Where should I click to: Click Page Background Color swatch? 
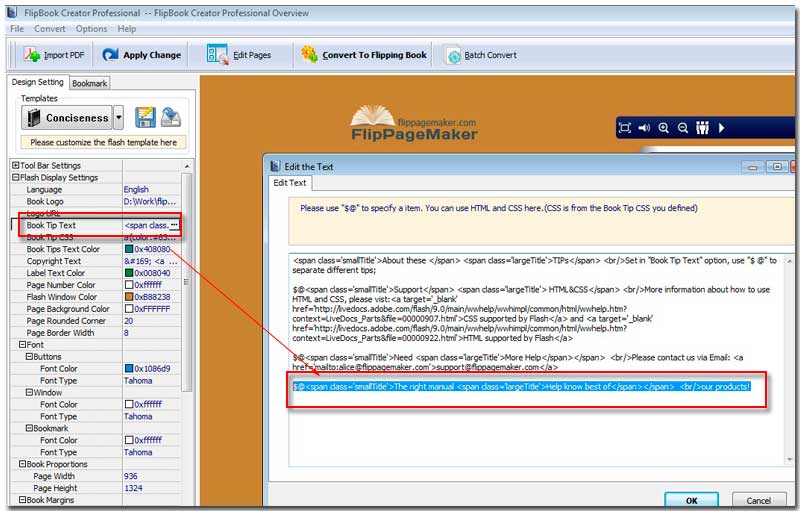coord(129,309)
